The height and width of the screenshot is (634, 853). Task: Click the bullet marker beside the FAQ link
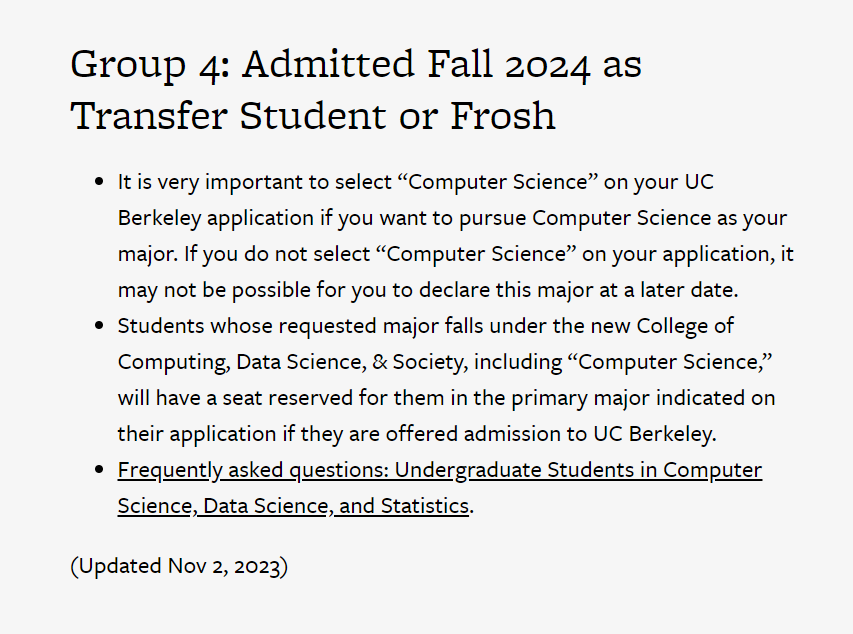pyautogui.click(x=98, y=470)
